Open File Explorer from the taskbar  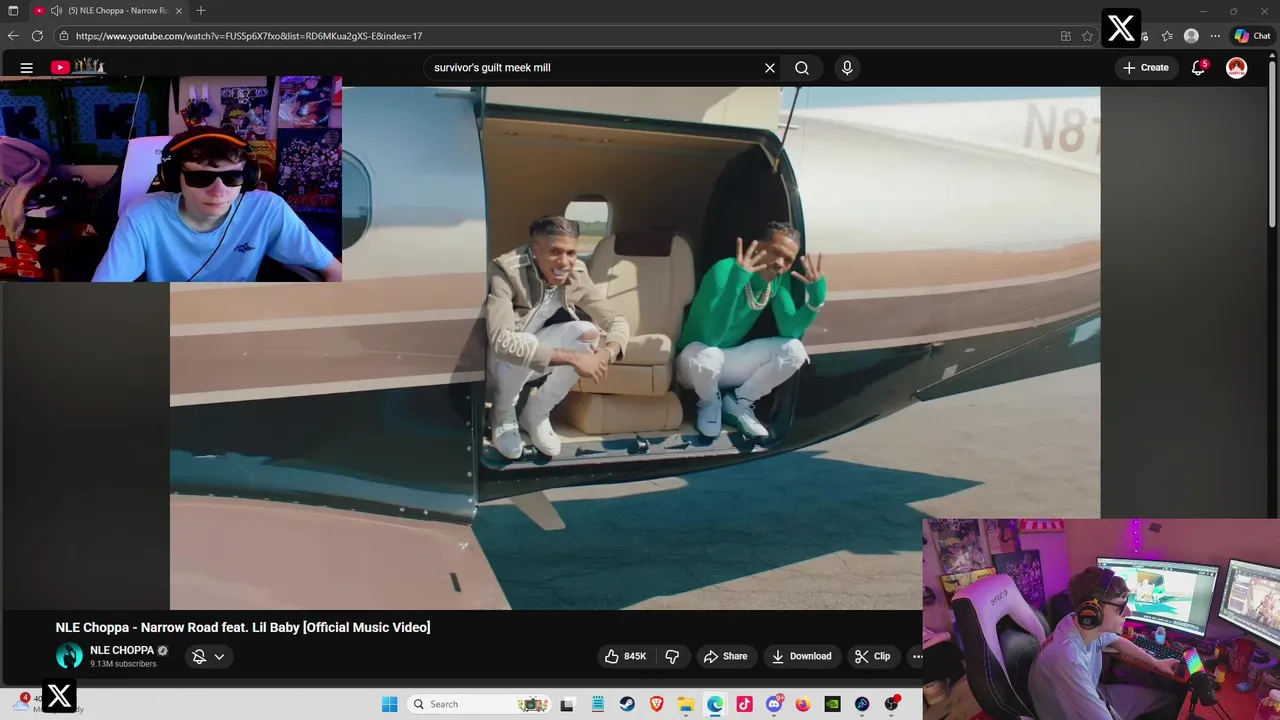(686, 704)
